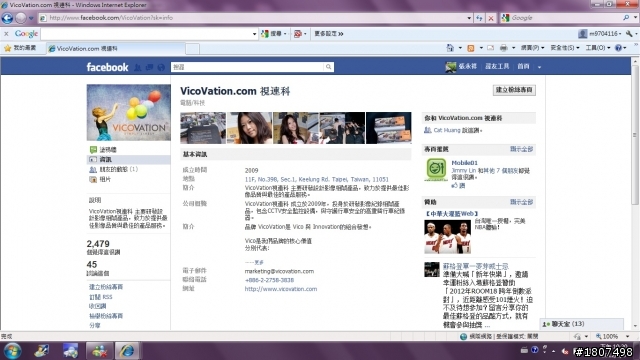Click the Refresh icon beside the address bar
This screenshot has height=360, width=640.
(479, 18)
